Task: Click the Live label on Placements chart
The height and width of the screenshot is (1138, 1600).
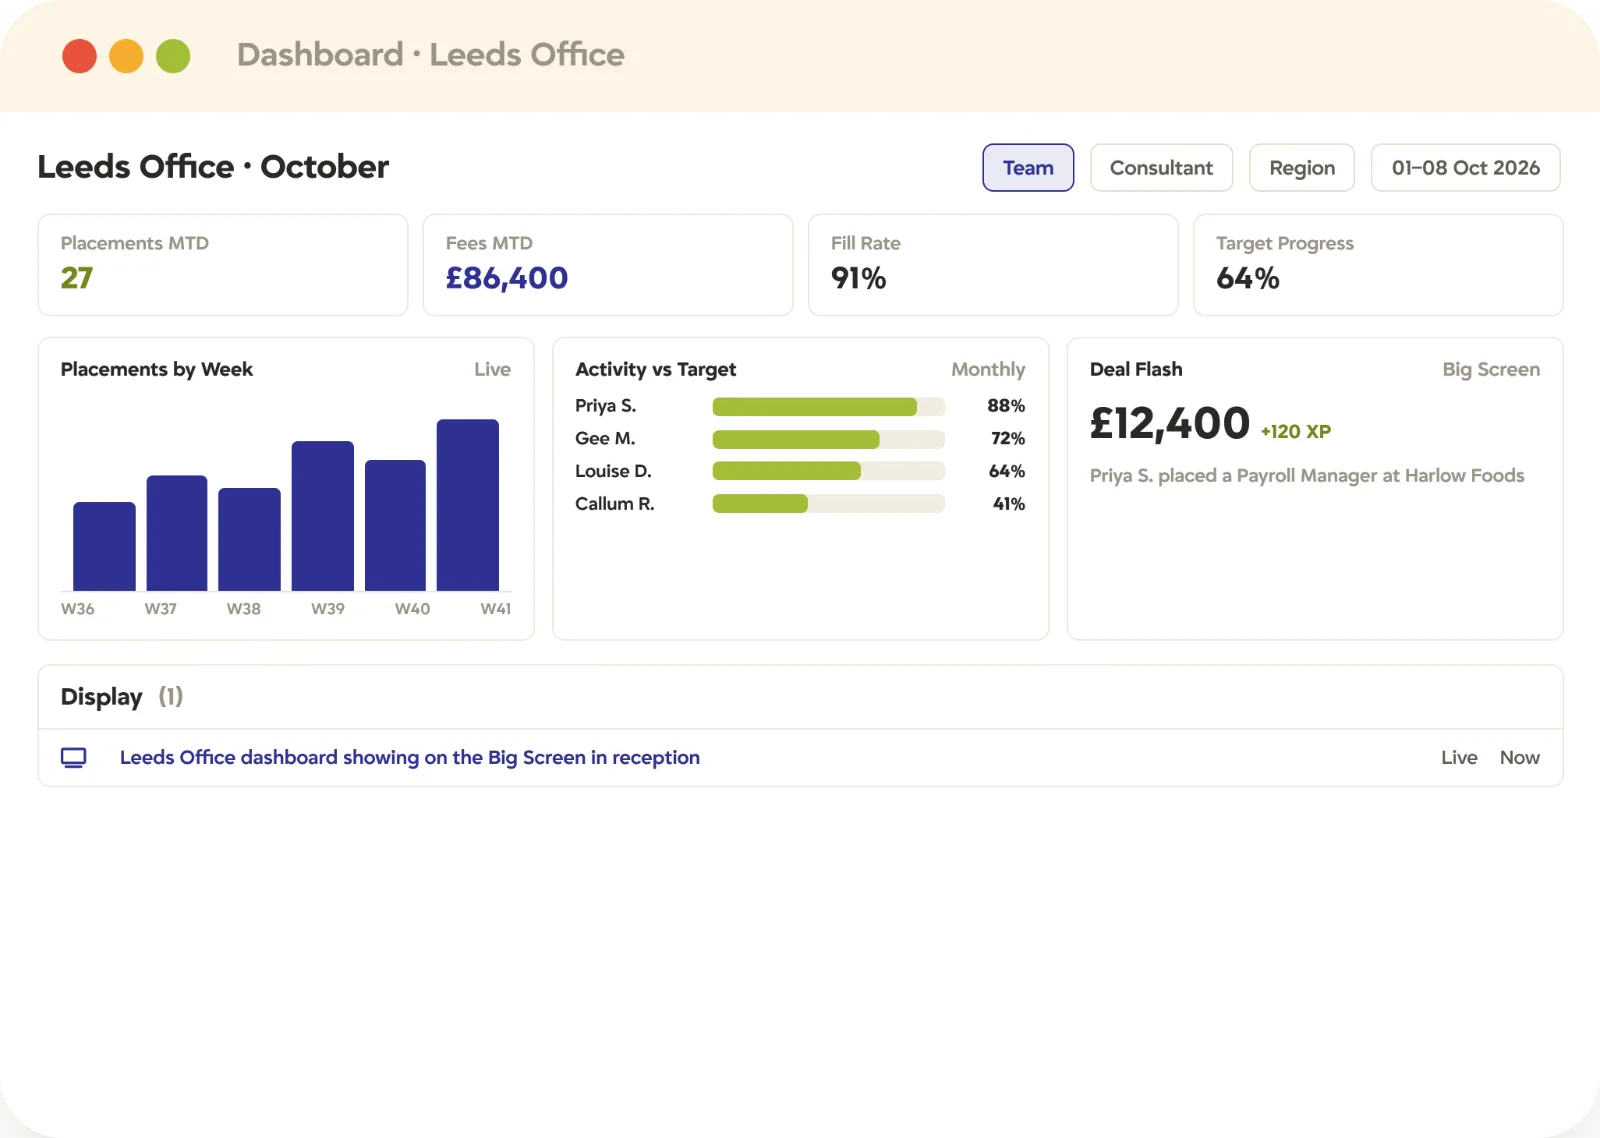Action: (x=492, y=369)
